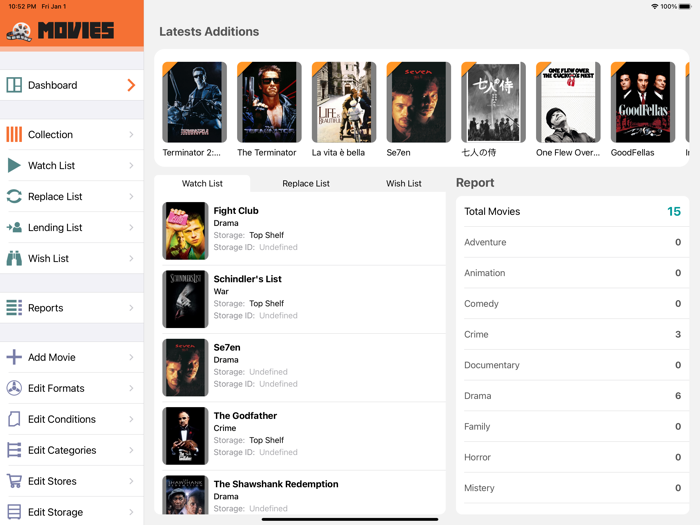700x525 pixels.
Task: Tap the Fight Club title text
Action: click(236, 211)
